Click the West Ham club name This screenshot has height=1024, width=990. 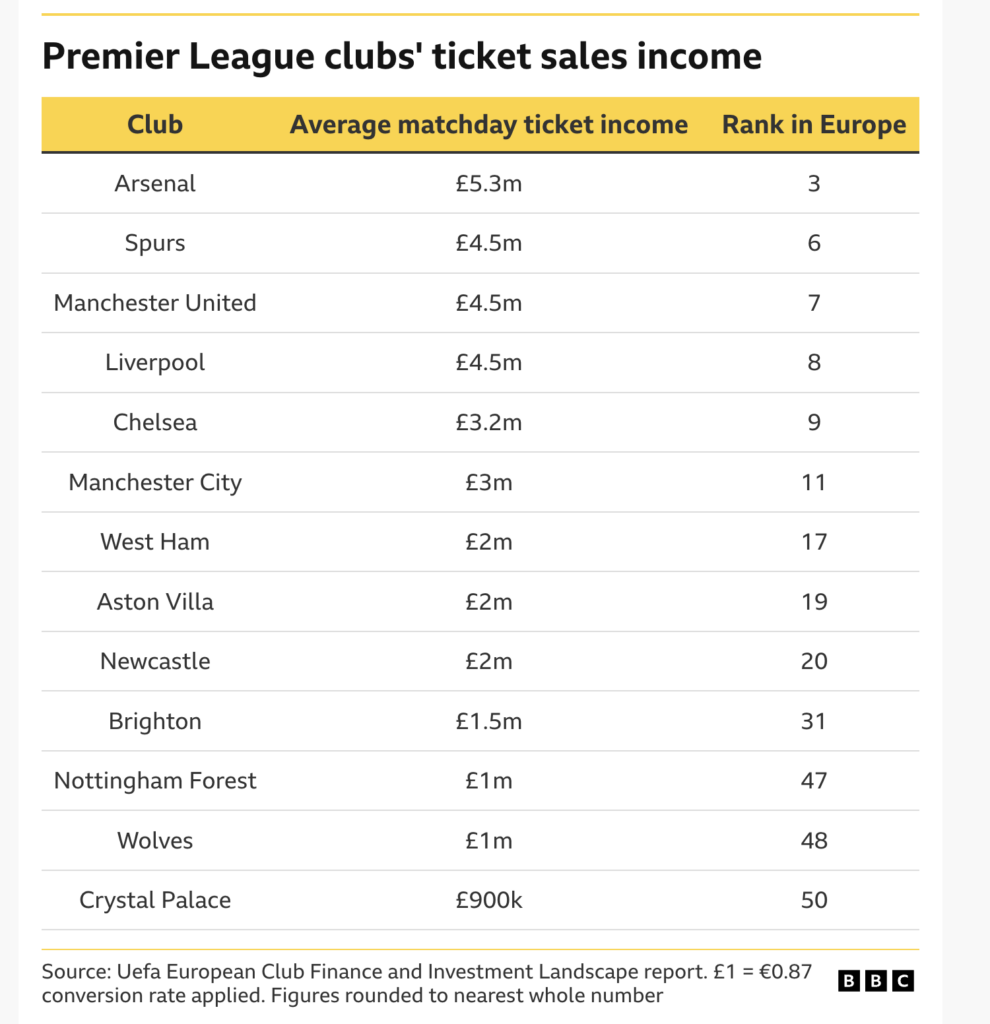[155, 542]
